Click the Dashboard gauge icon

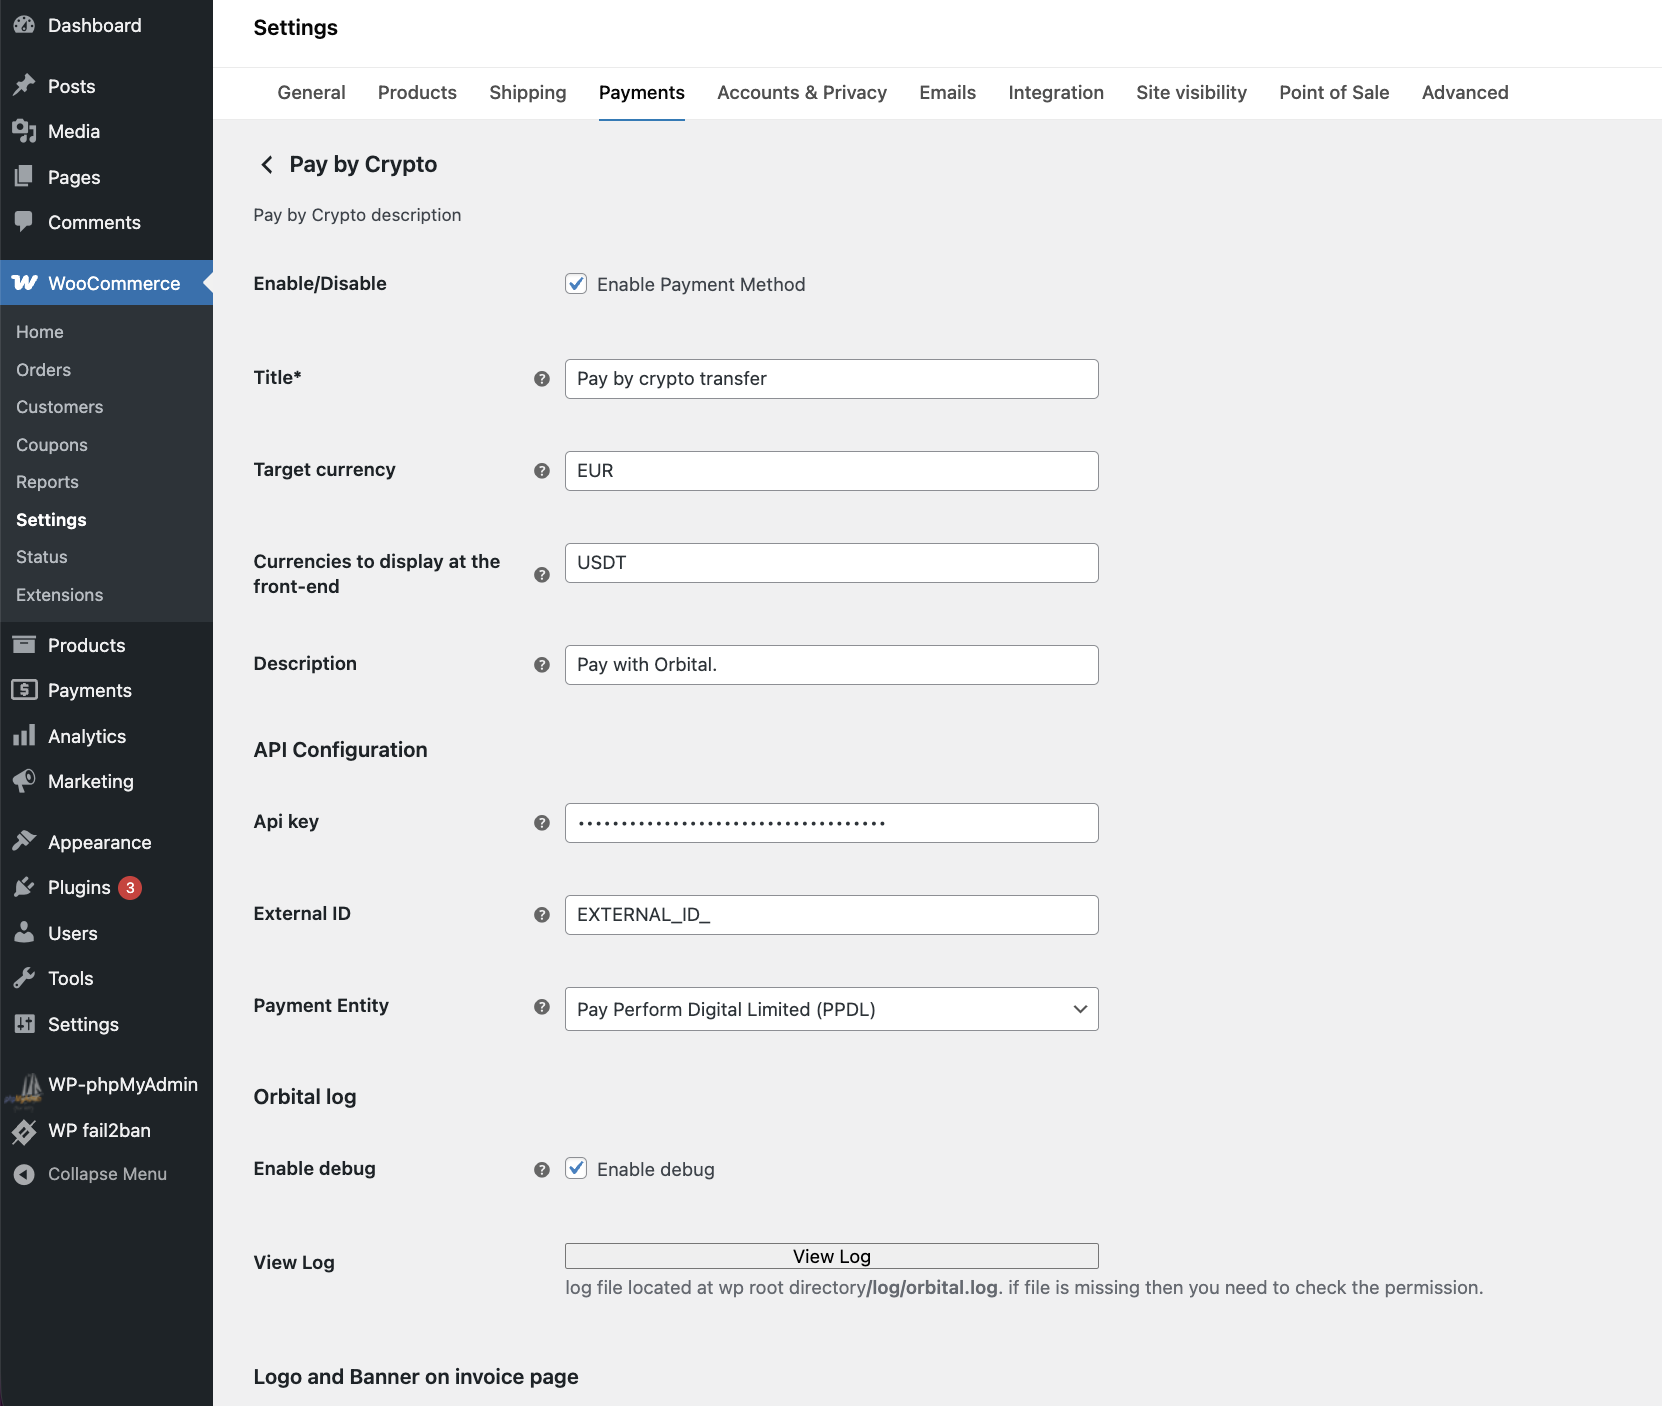(x=24, y=26)
